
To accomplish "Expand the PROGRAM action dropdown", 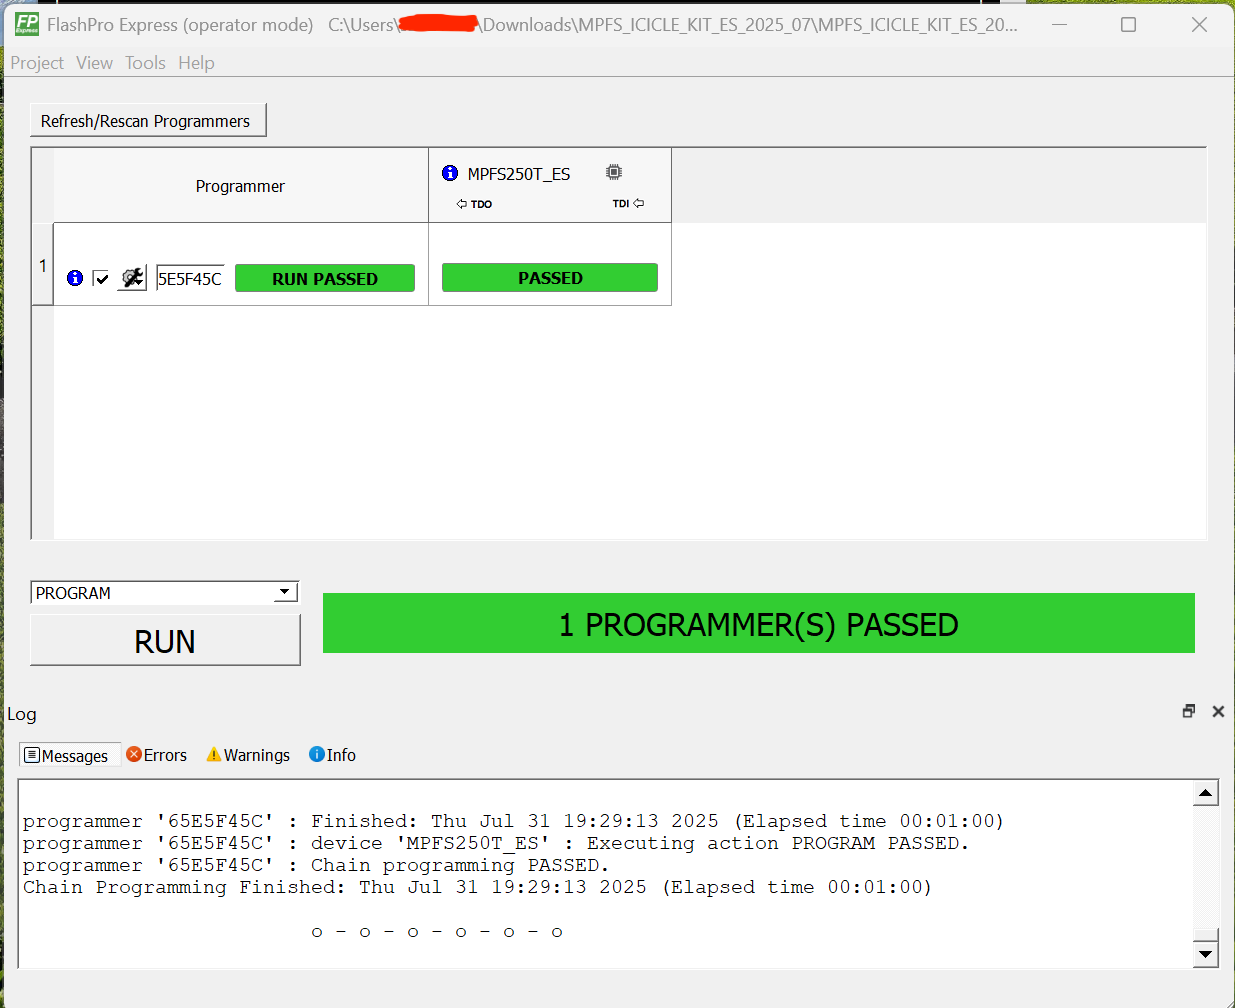I will click(x=285, y=592).
